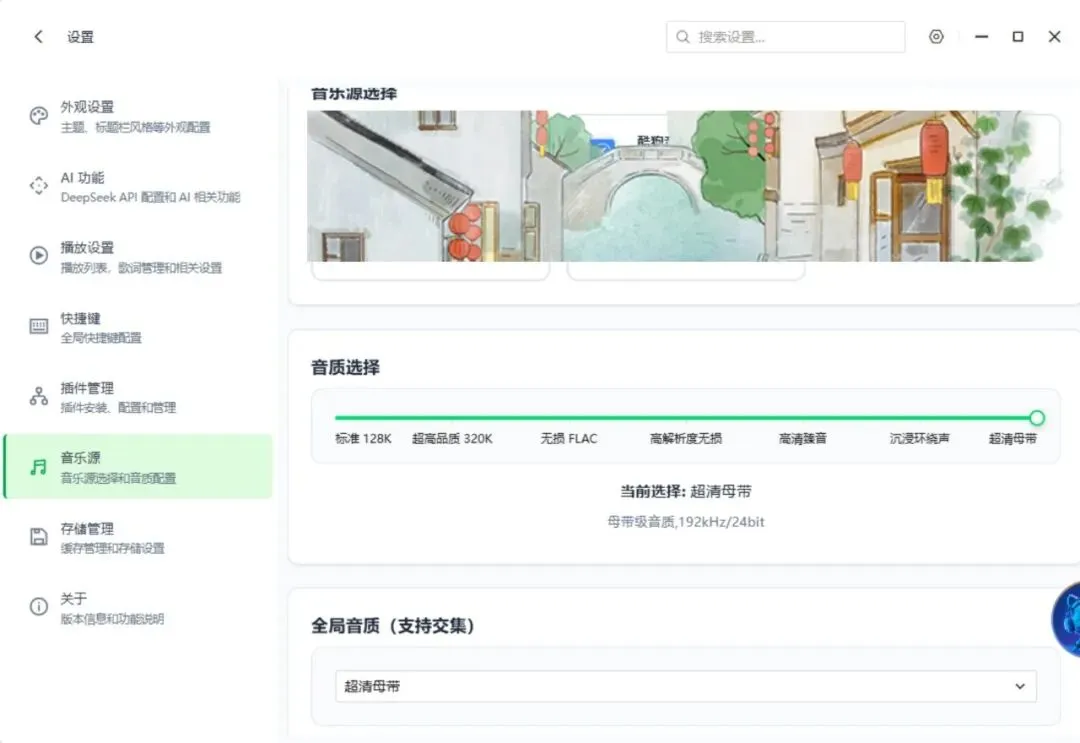Viewport: 1080px width, 743px height.
Task: Open the 外观设置 section
Action: tap(138, 116)
